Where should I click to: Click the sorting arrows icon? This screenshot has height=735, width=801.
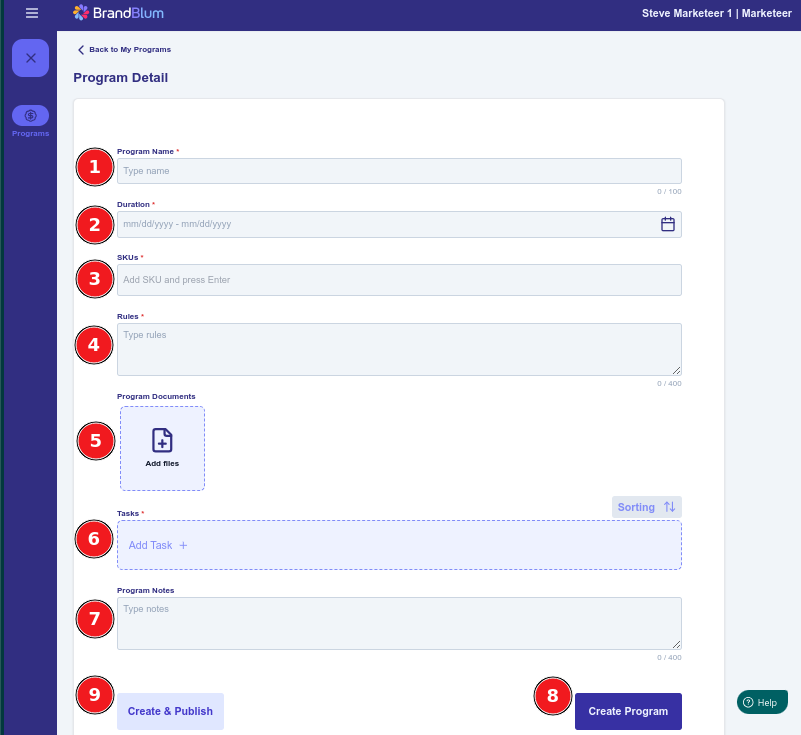[669, 507]
